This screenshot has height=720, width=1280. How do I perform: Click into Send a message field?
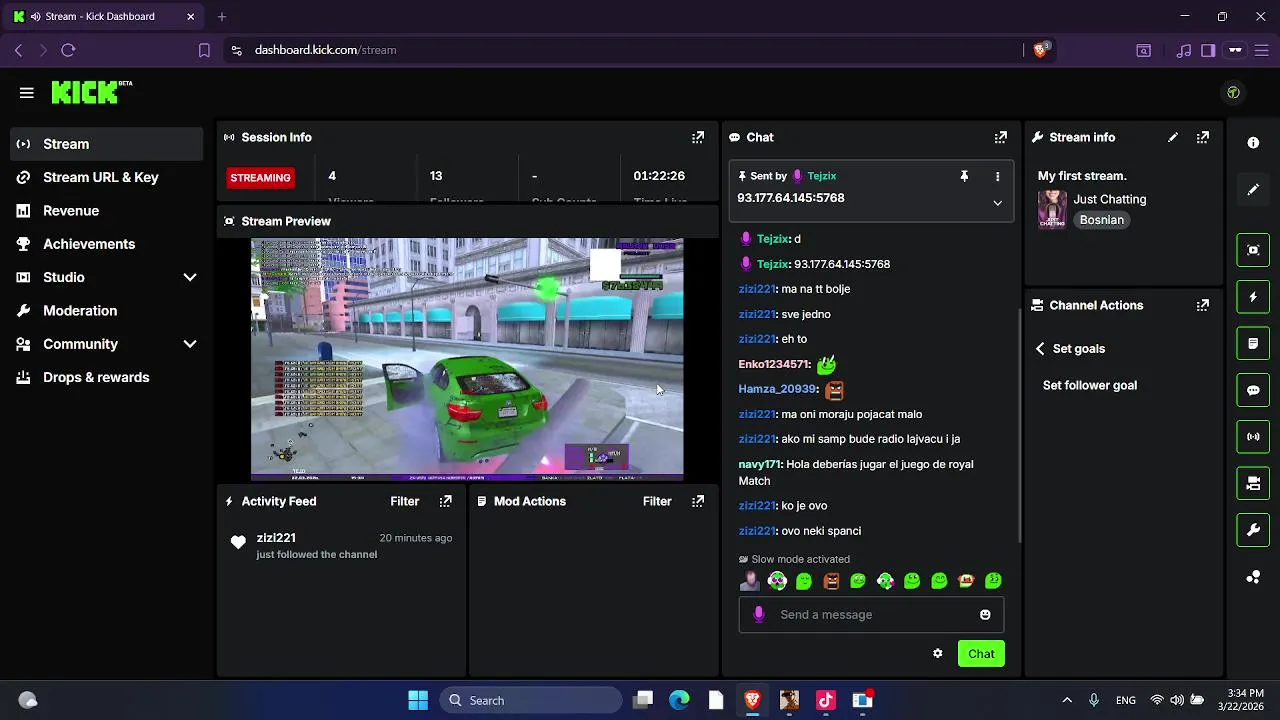click(x=870, y=614)
